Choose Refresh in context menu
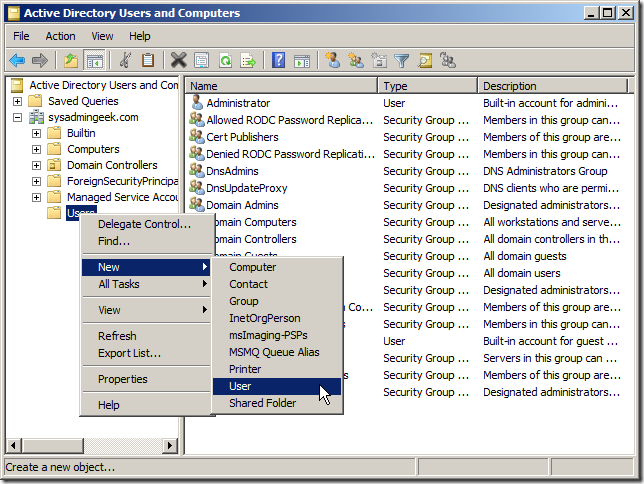Screen dimensions: 644x484 coord(146,336)
